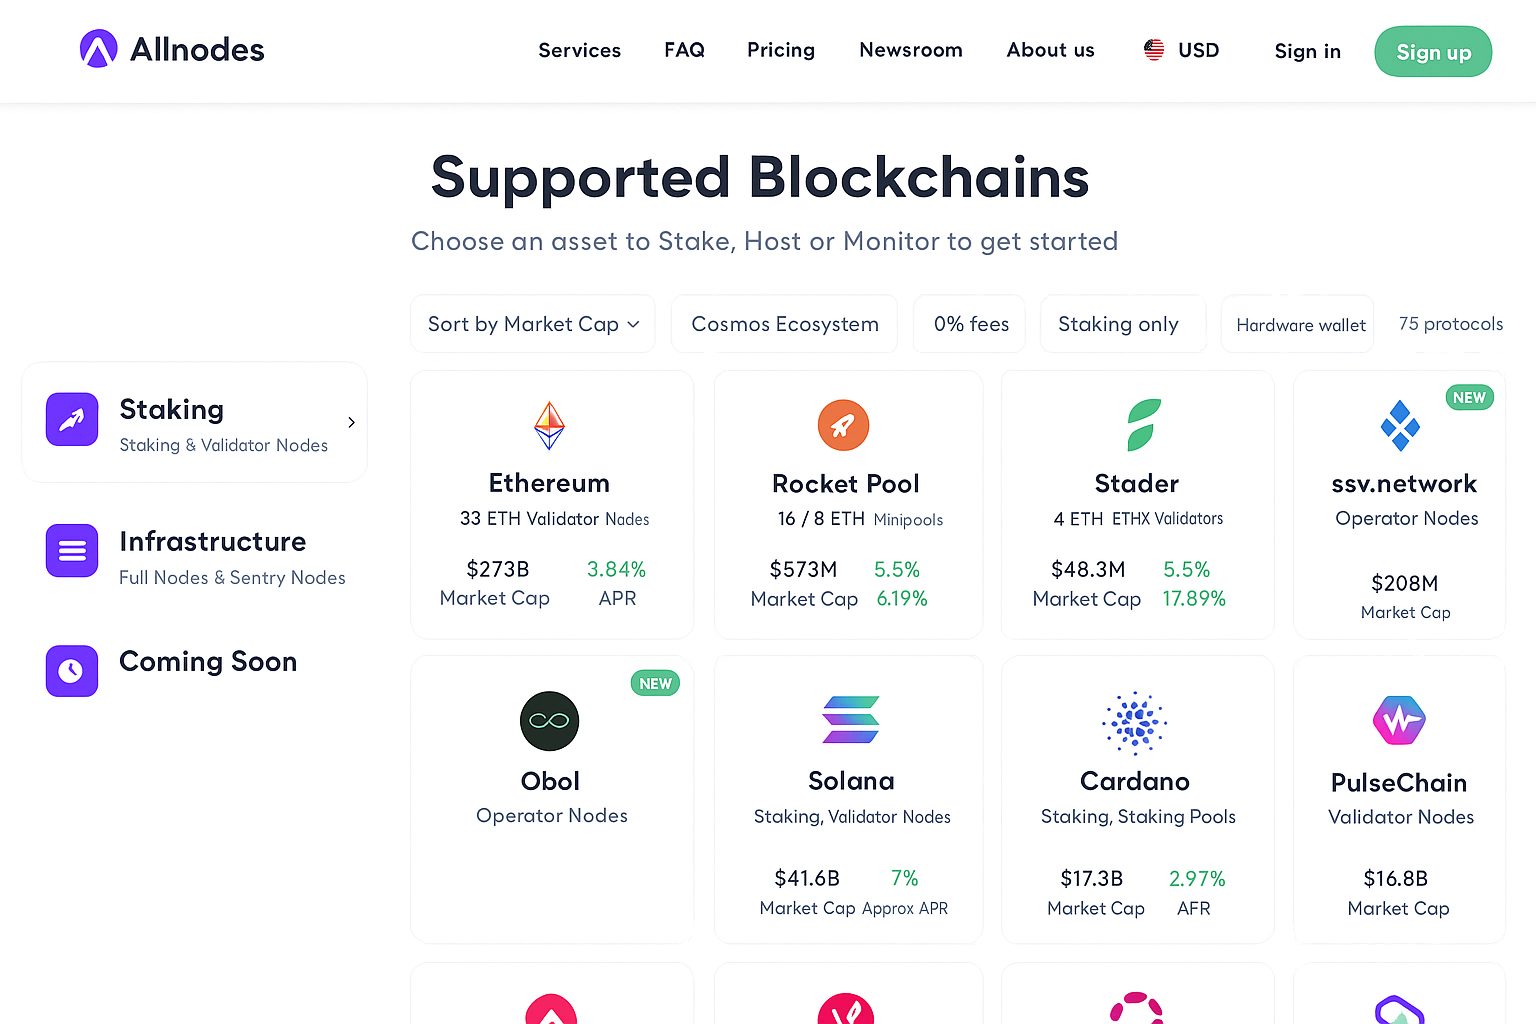Viewport: 1536px width, 1024px height.
Task: Click the Ethereum diamond icon
Action: (549, 425)
